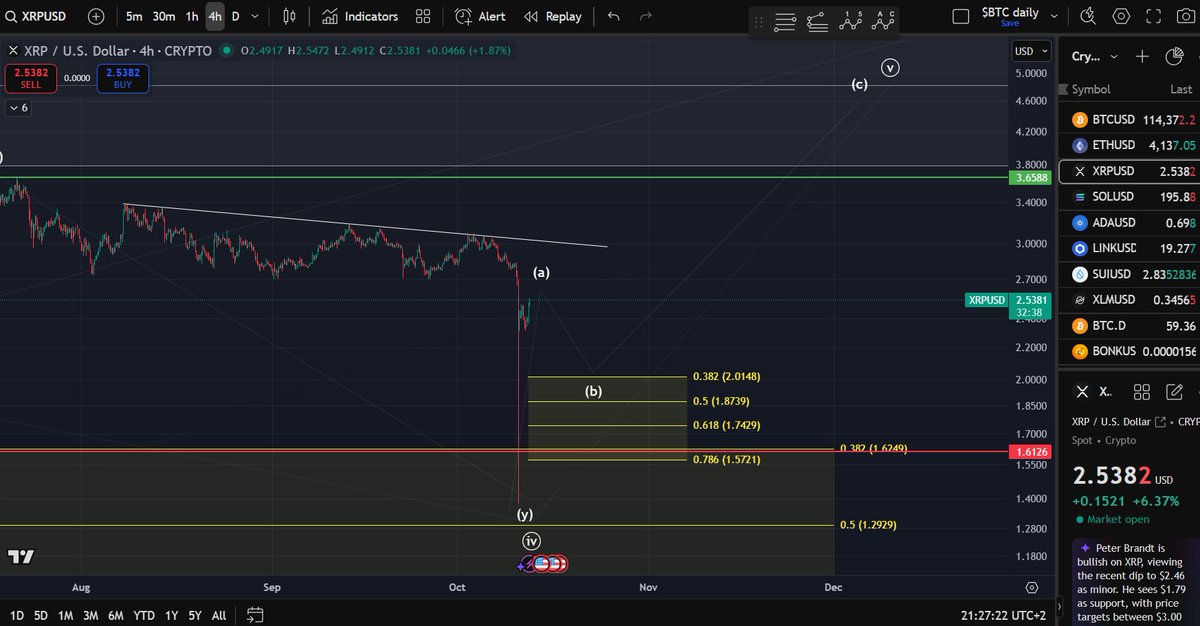The width and height of the screenshot is (1200, 626).
Task: Expand the timeframe interval dropdown
Action: pyautogui.click(x=256, y=17)
